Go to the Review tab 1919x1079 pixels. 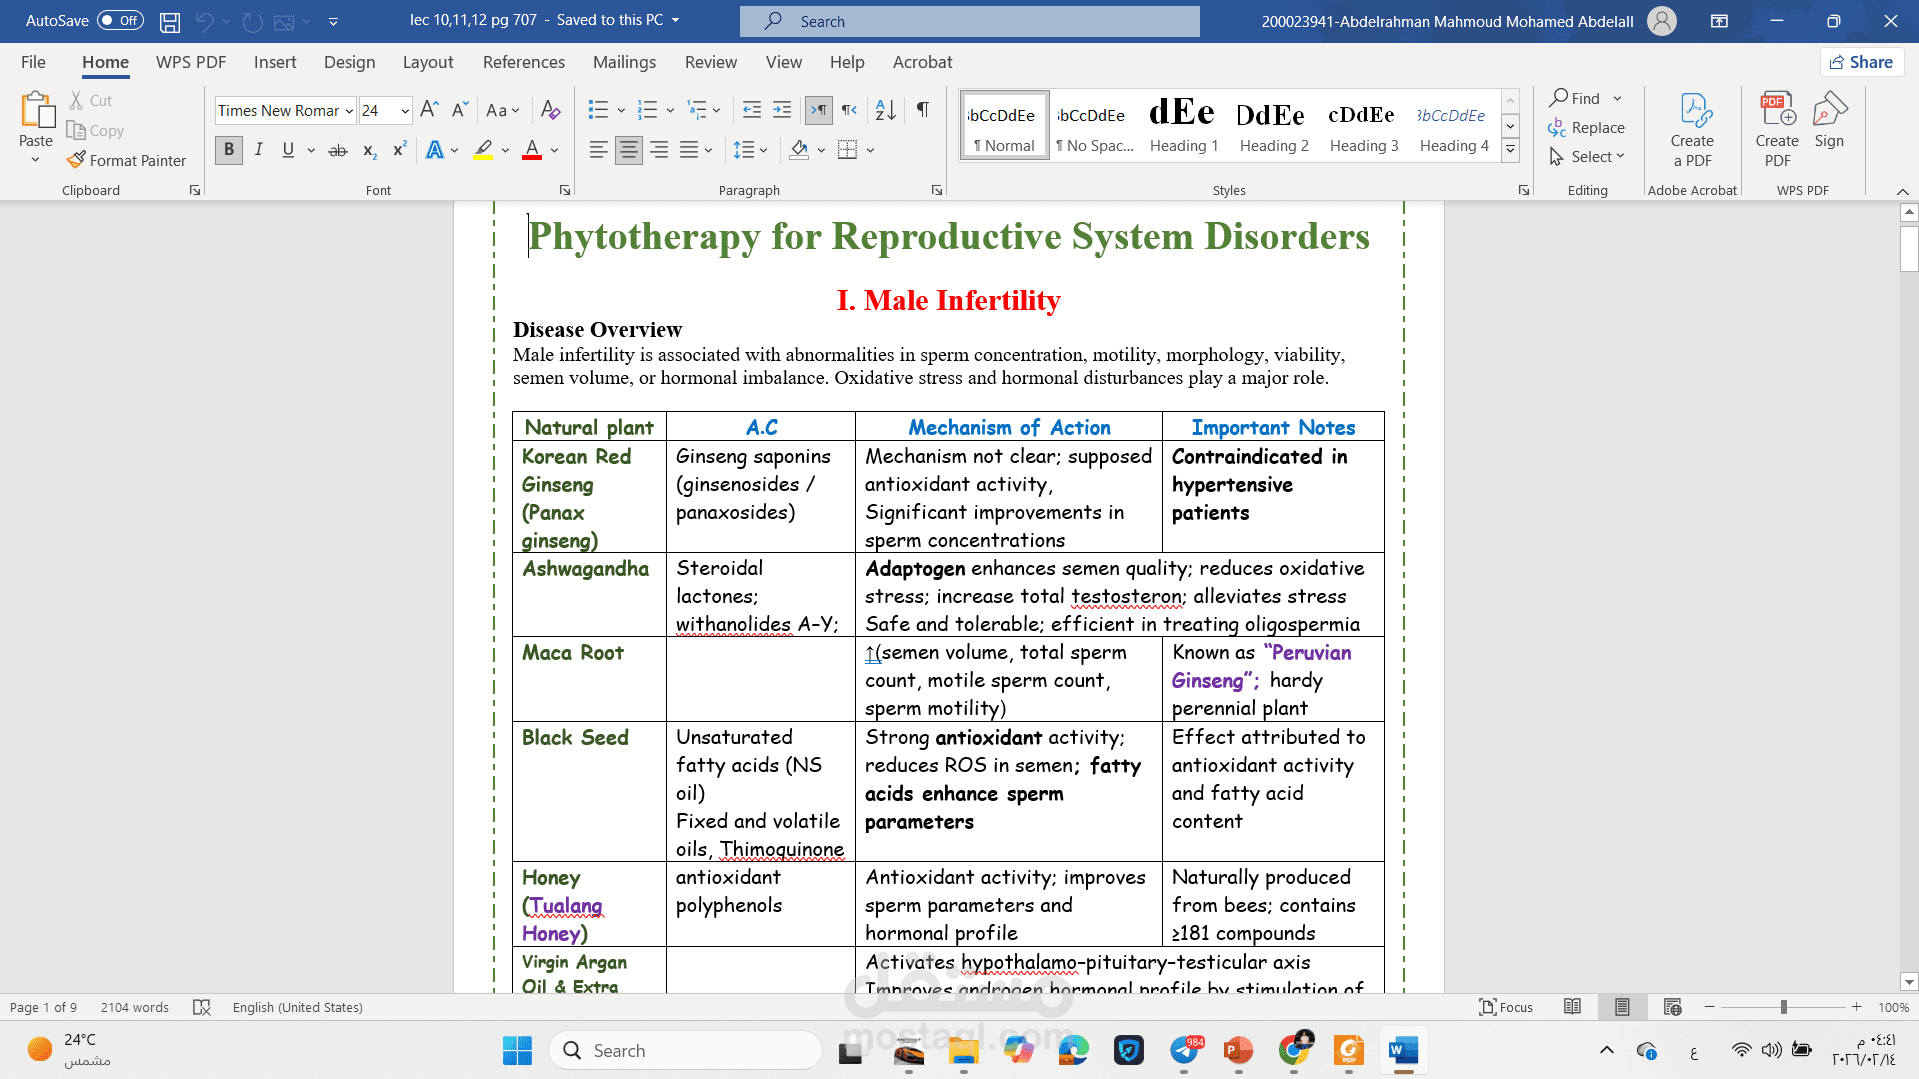tap(711, 62)
